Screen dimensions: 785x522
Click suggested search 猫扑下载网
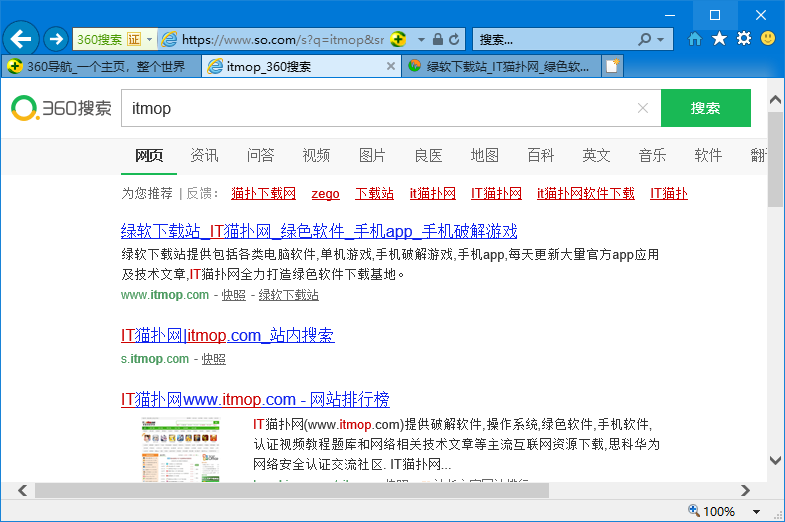pos(263,193)
